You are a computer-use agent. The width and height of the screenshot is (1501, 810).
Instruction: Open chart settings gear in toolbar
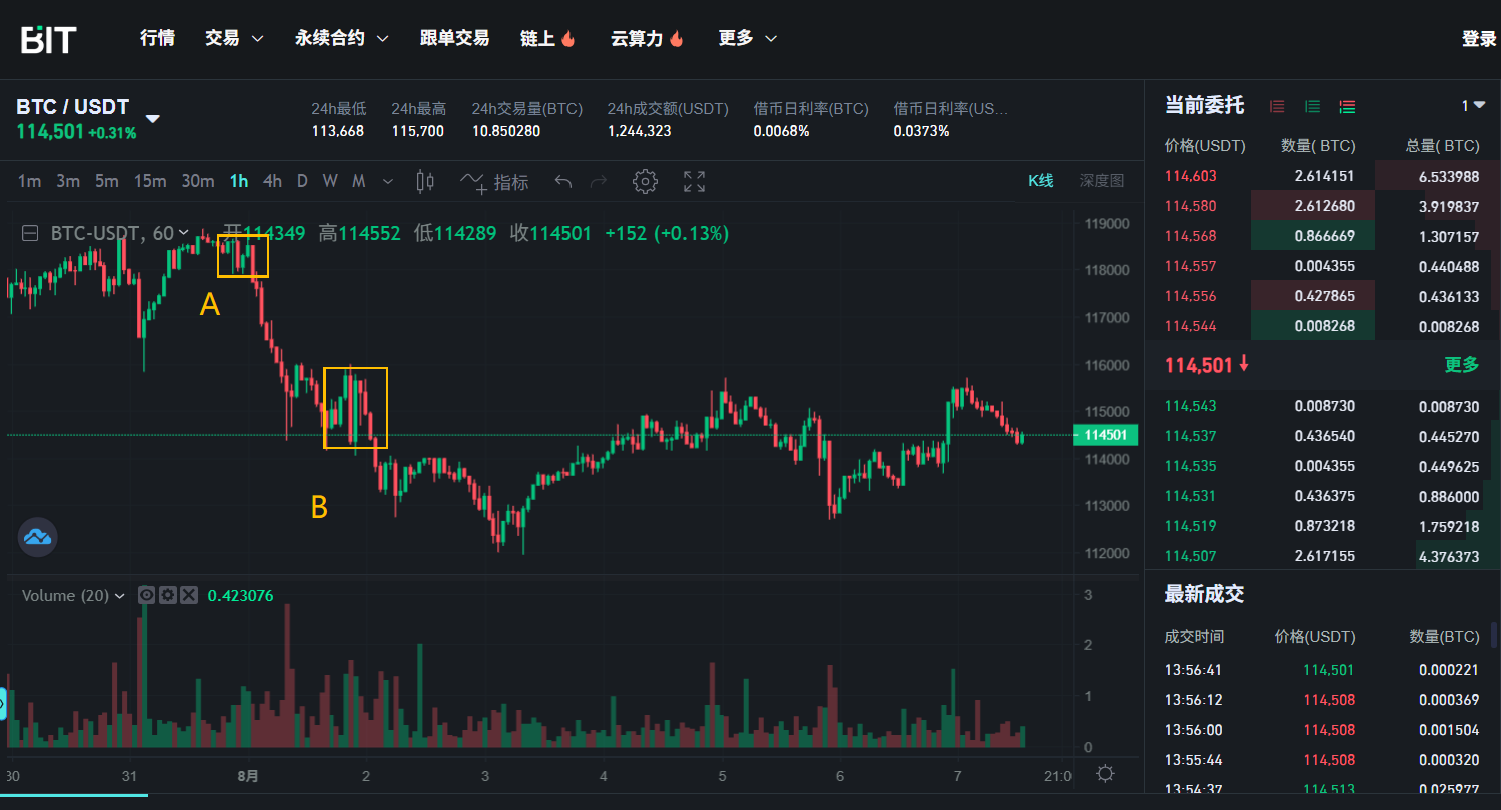coord(645,181)
